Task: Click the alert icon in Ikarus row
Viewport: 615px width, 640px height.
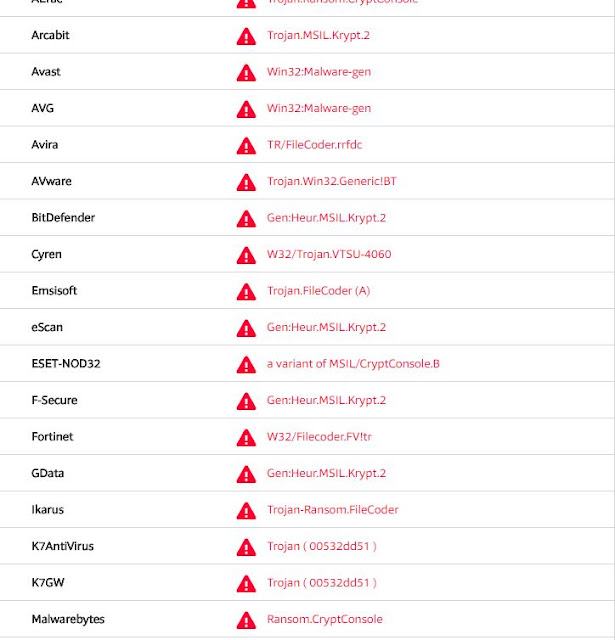Action: [x=246, y=511]
